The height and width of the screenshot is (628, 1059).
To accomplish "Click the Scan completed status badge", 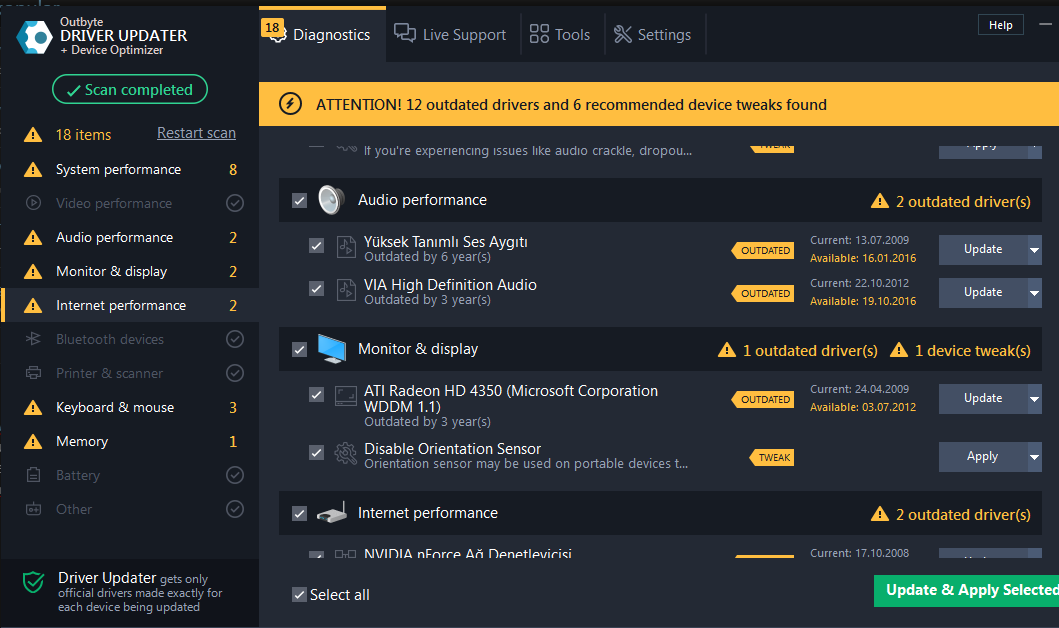I will click(130, 89).
